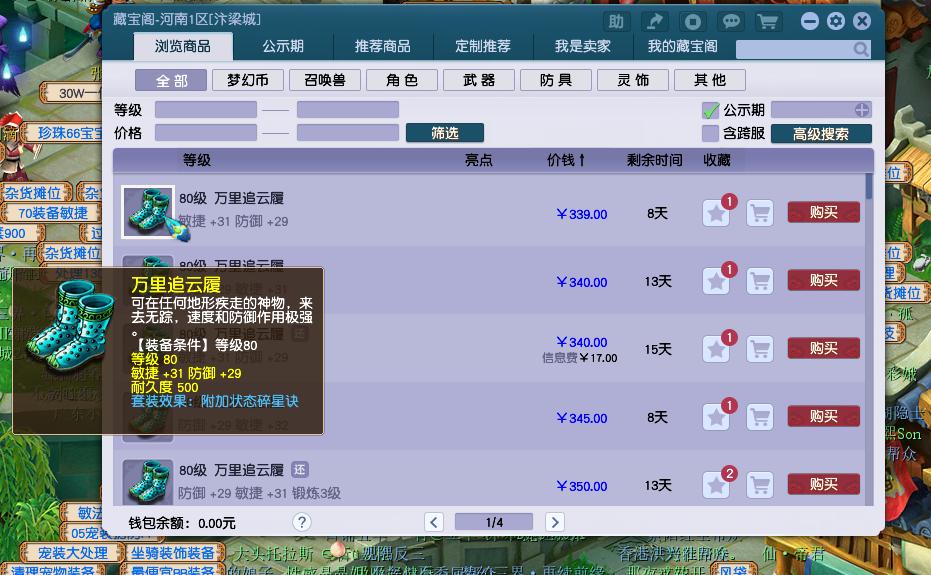Go to next page arrow
This screenshot has height=575, width=931.
pos(555,522)
